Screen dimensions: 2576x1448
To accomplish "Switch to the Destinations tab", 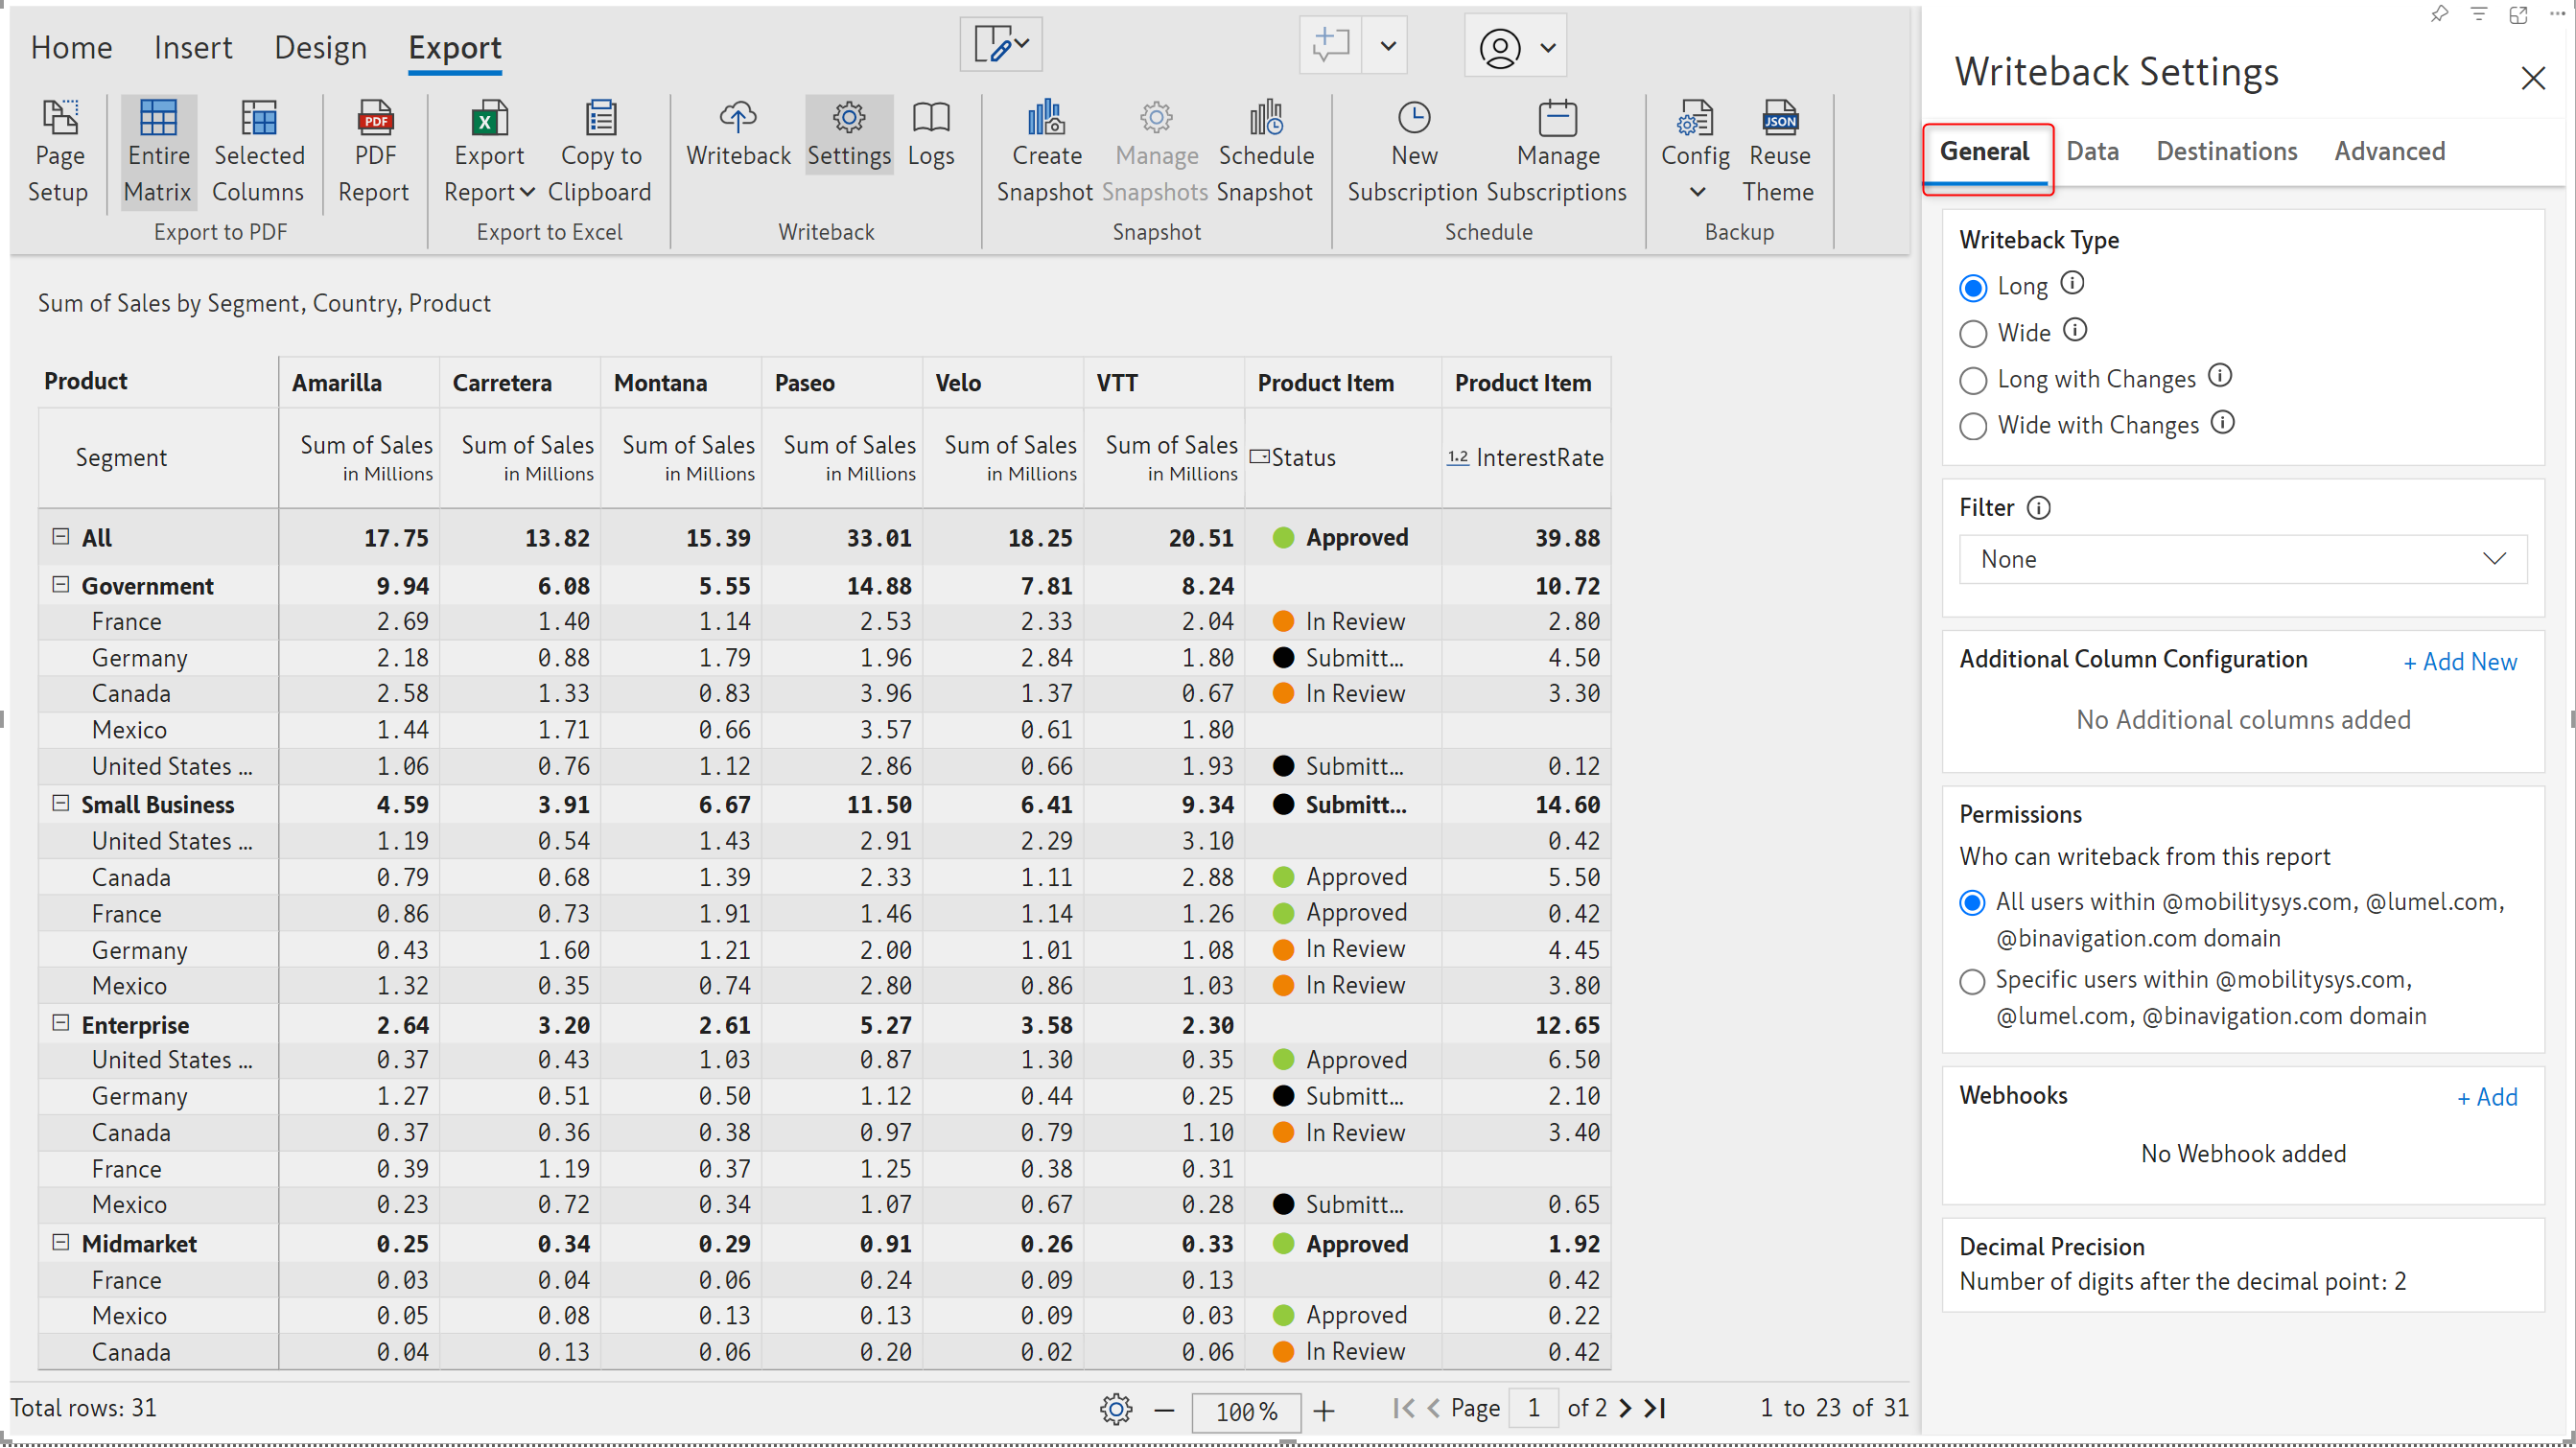I will [x=2226, y=151].
